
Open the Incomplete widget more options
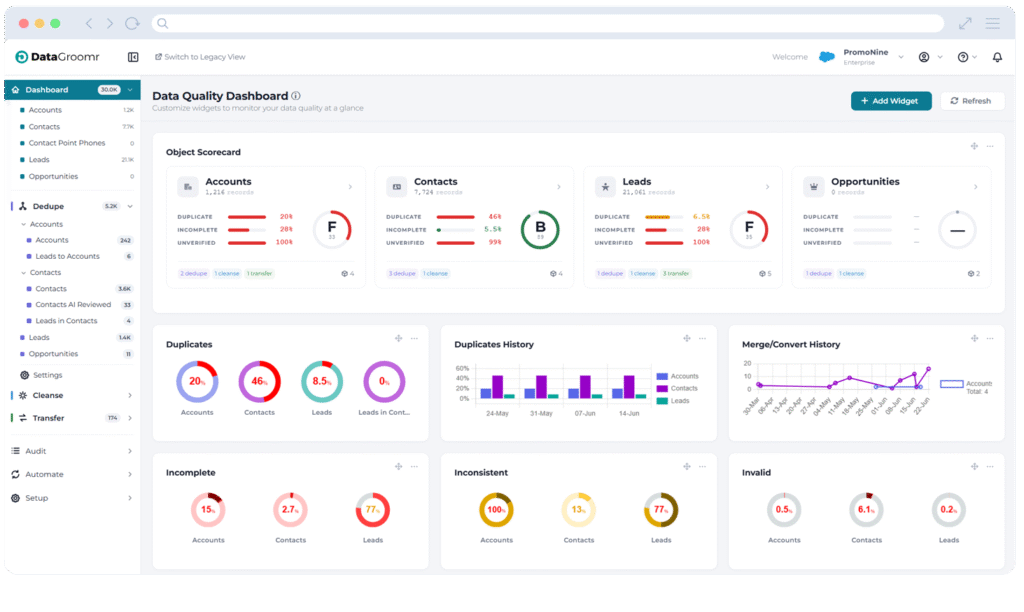tap(414, 466)
